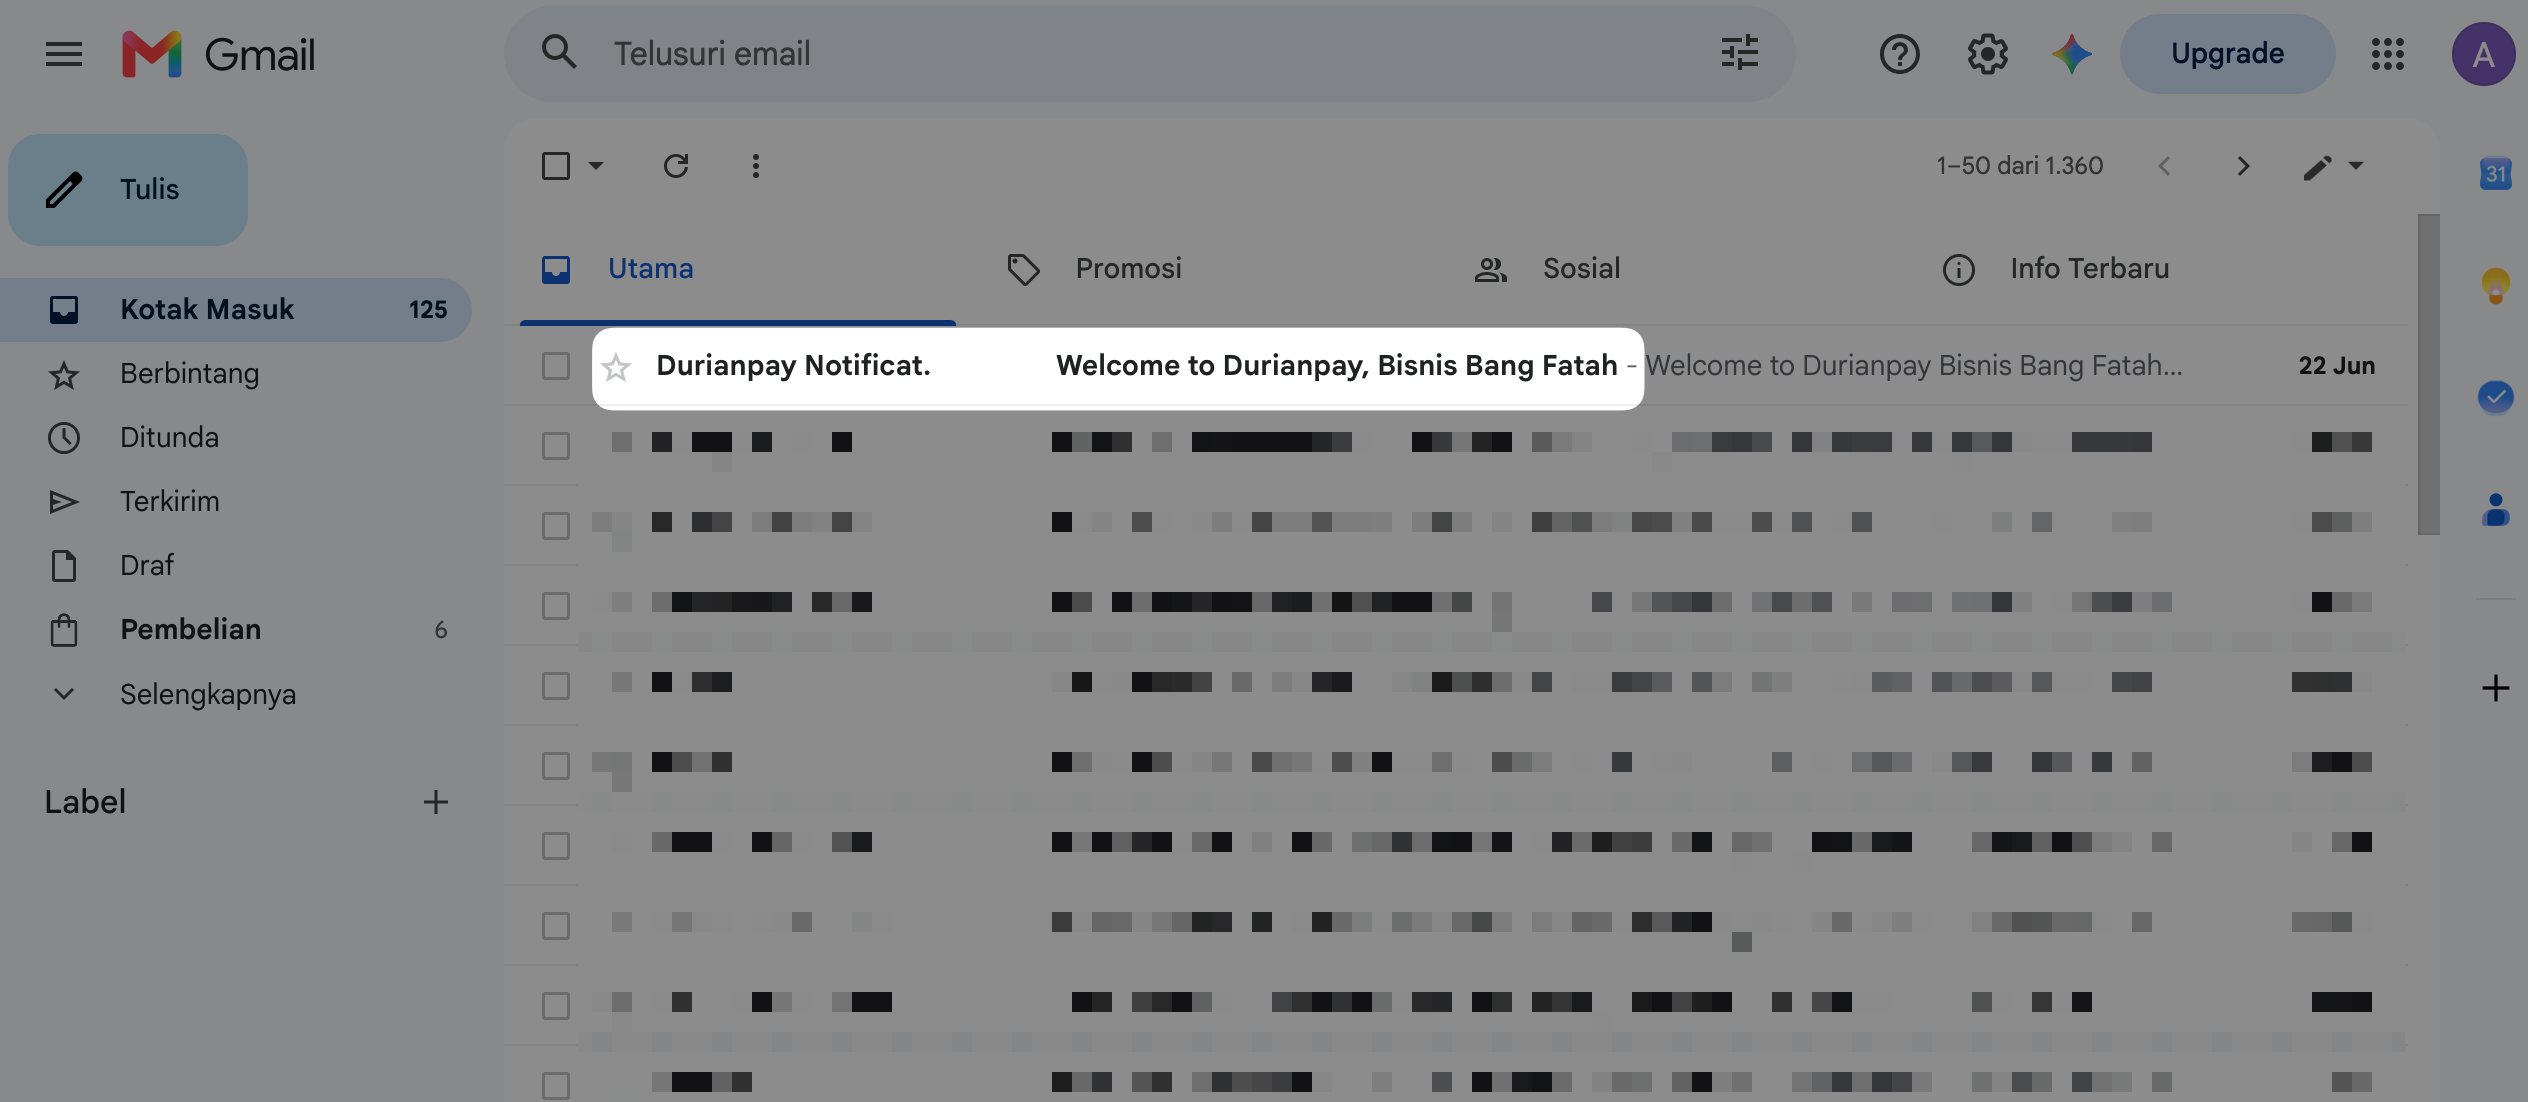The height and width of the screenshot is (1102, 2528).
Task: Click the search magnifier icon
Action: pos(559,52)
